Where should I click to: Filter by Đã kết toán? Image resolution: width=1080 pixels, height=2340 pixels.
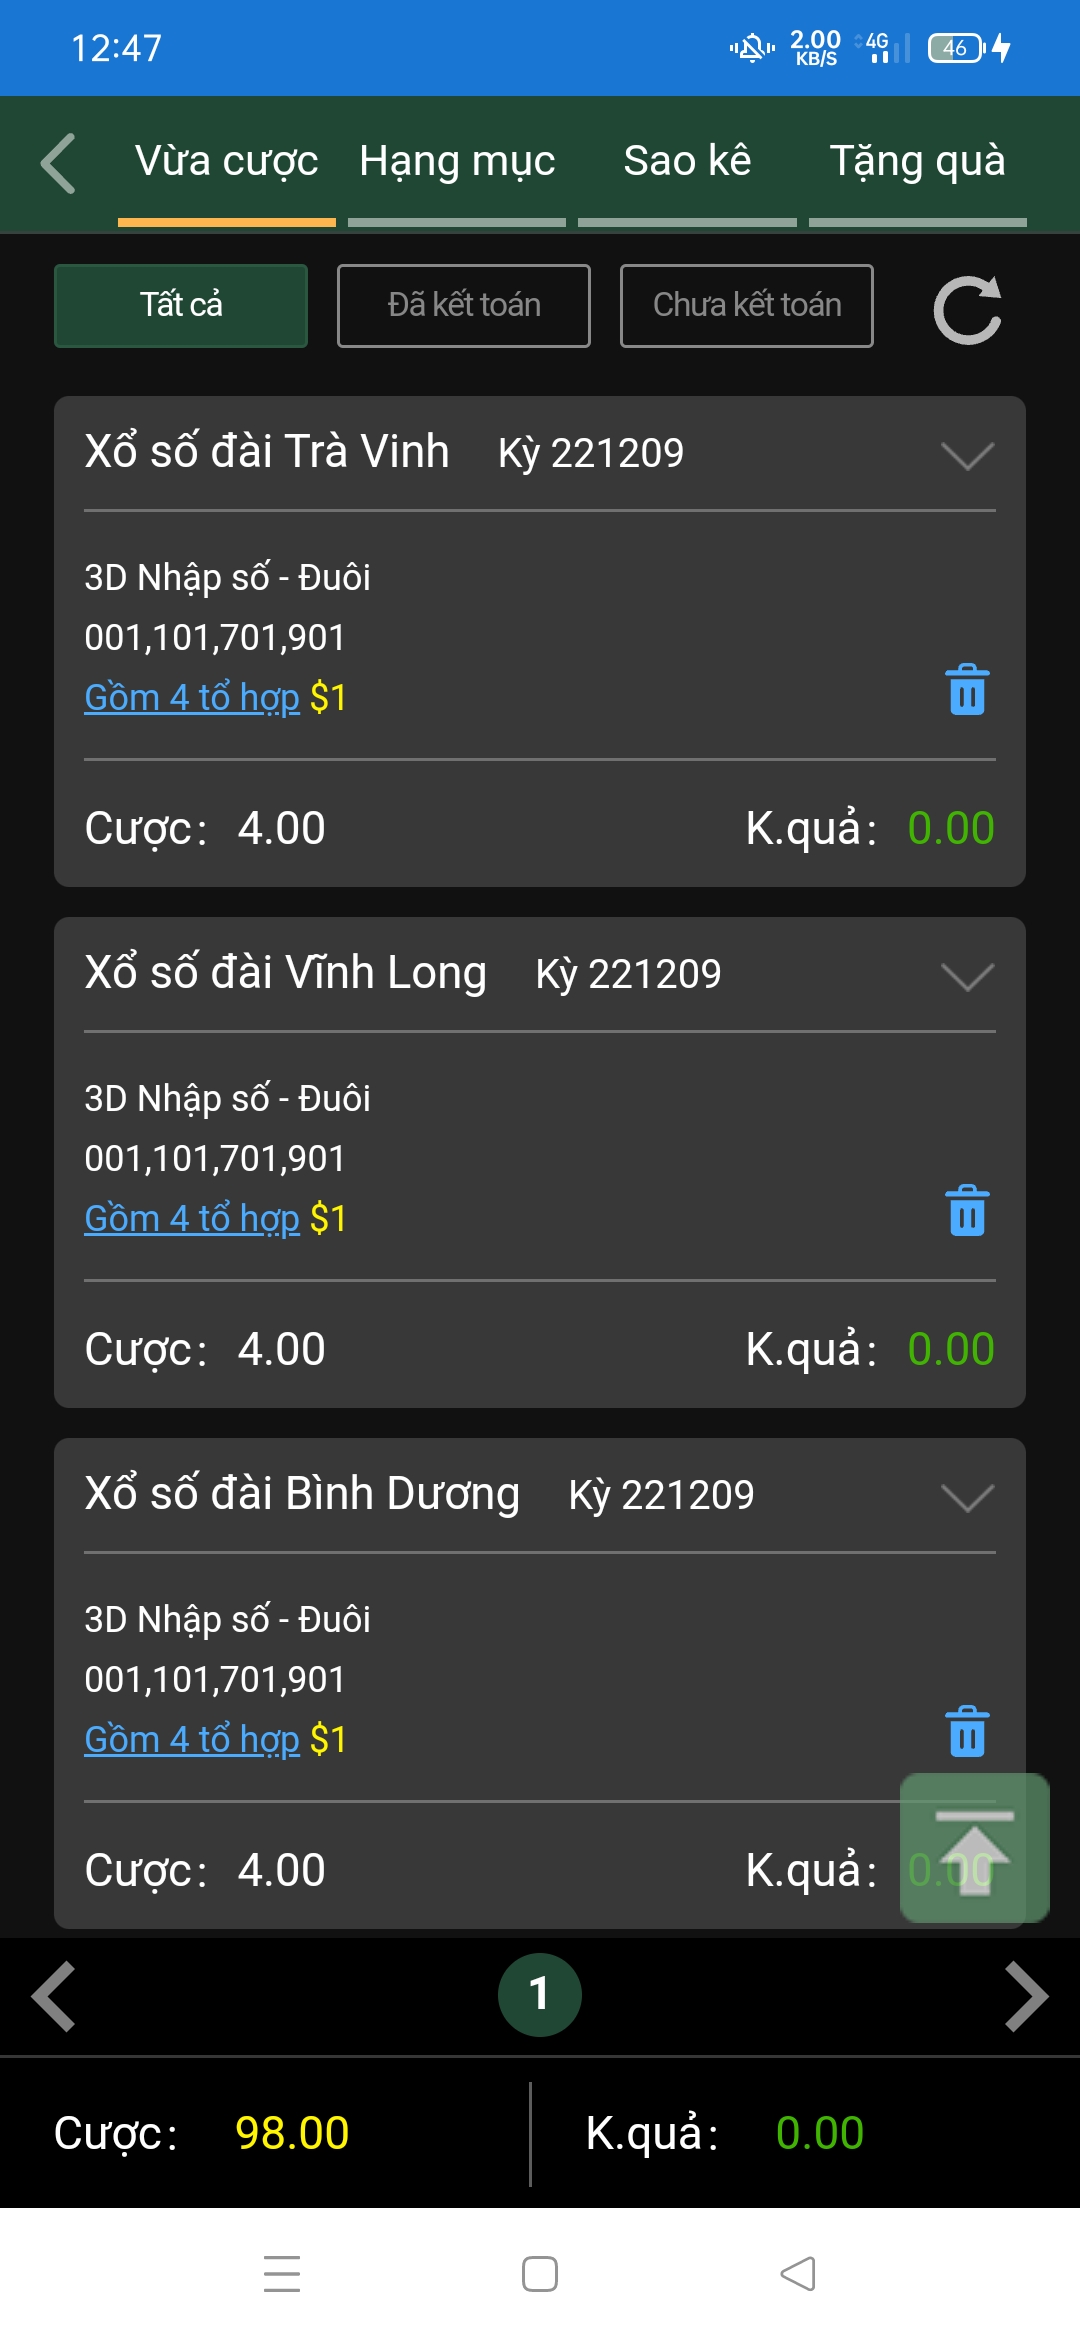[x=464, y=306]
